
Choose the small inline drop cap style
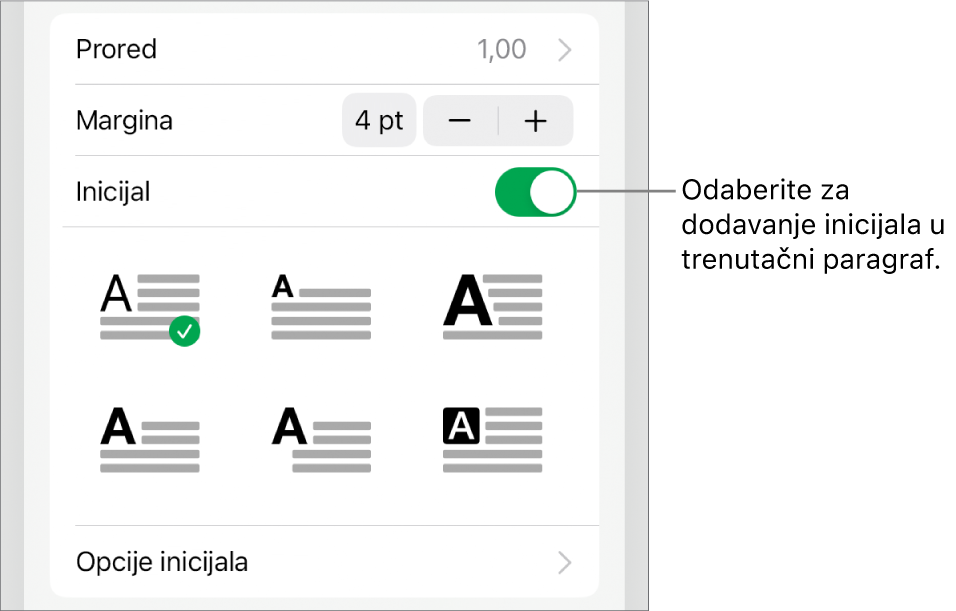321,307
